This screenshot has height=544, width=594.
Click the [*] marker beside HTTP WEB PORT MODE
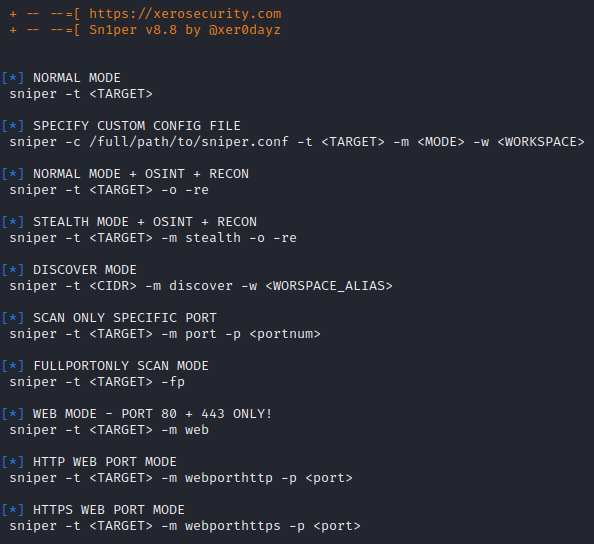point(13,462)
